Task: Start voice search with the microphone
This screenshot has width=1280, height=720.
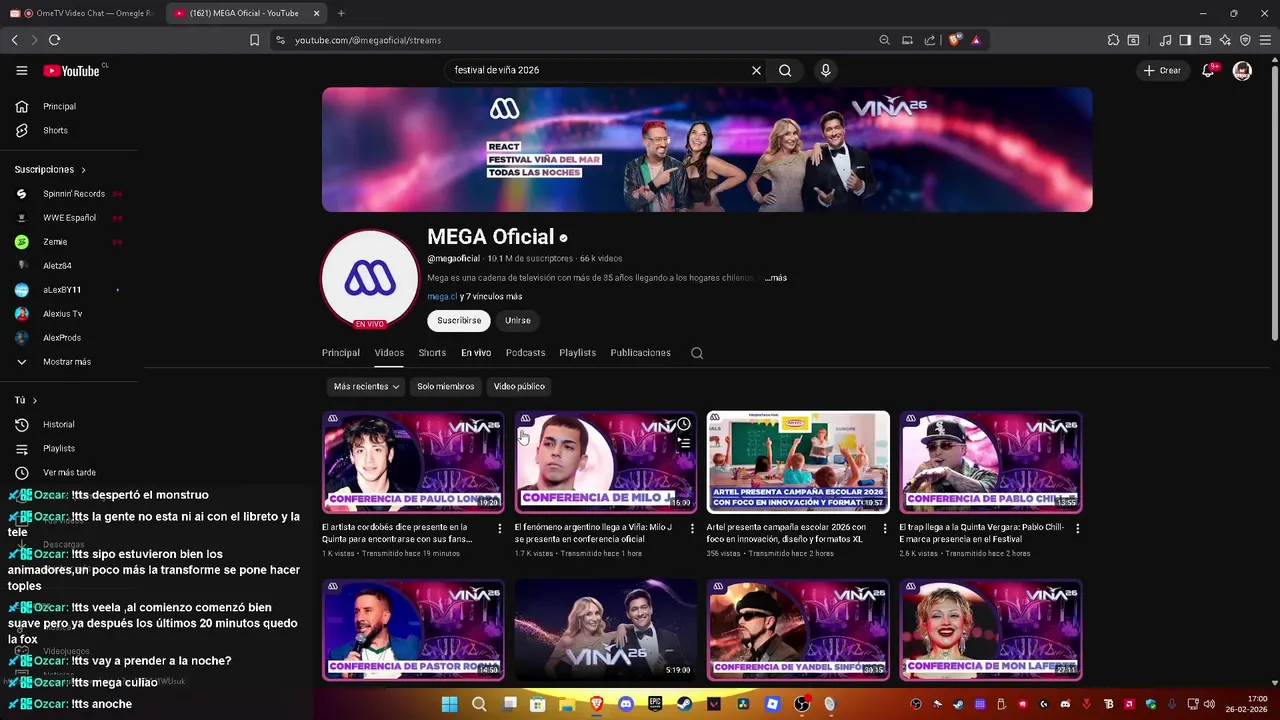Action: point(825,70)
